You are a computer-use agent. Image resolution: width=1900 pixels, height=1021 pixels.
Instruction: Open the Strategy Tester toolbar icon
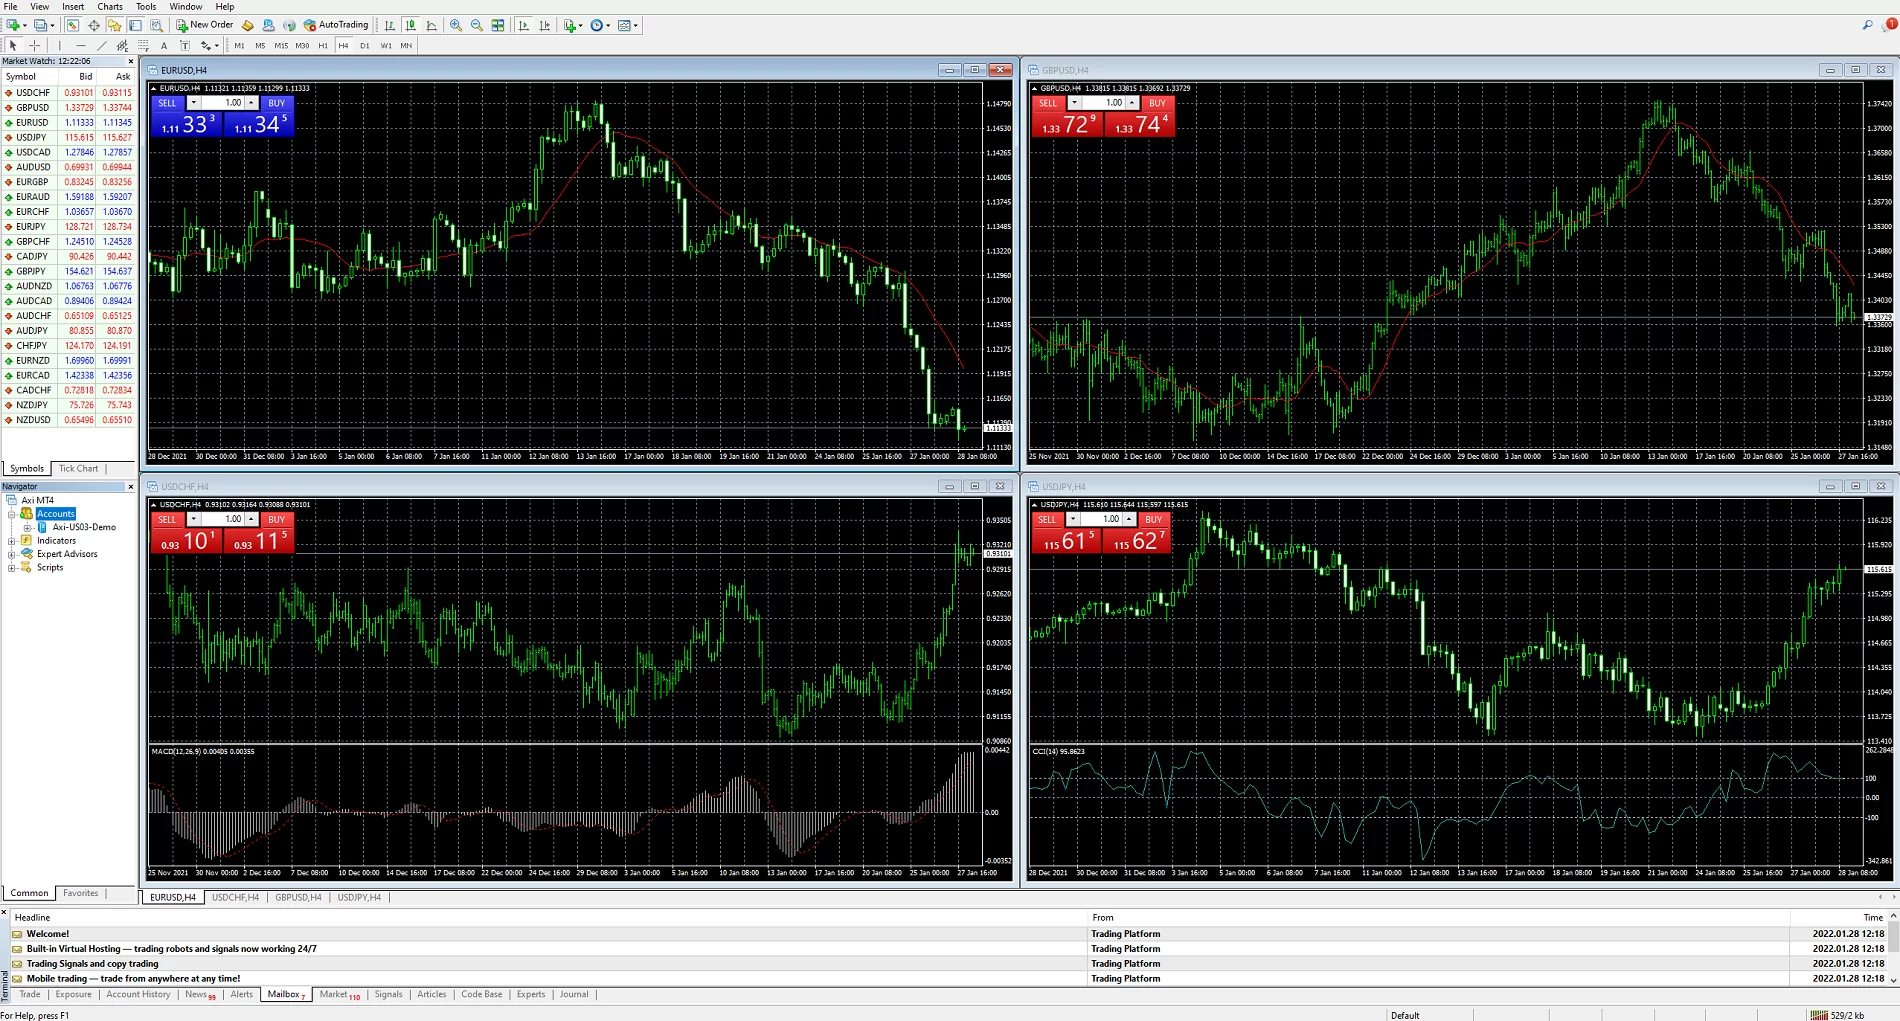tap(156, 25)
